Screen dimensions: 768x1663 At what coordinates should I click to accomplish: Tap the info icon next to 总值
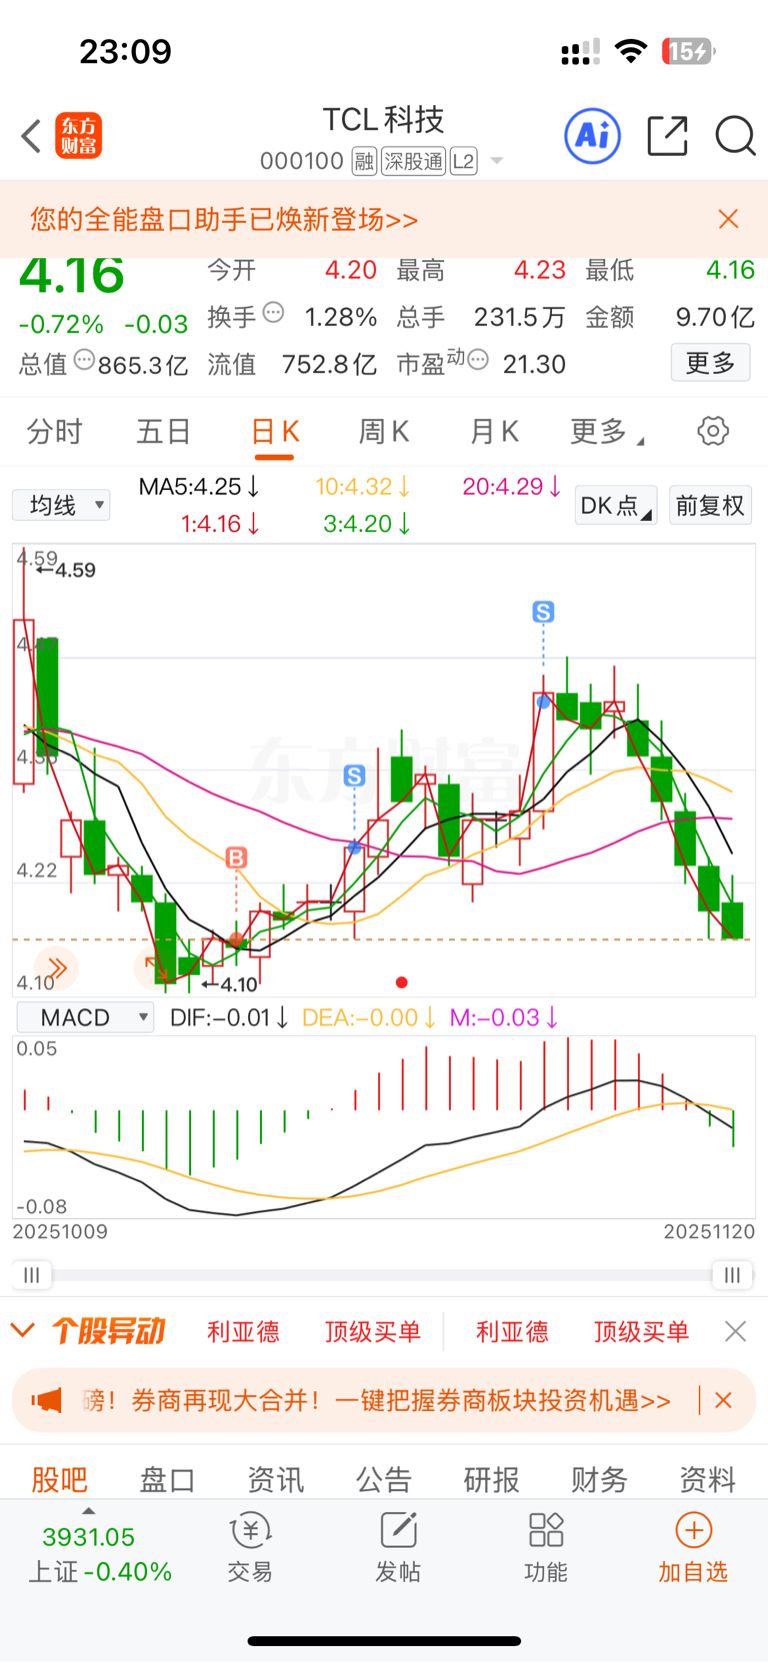click(x=85, y=360)
